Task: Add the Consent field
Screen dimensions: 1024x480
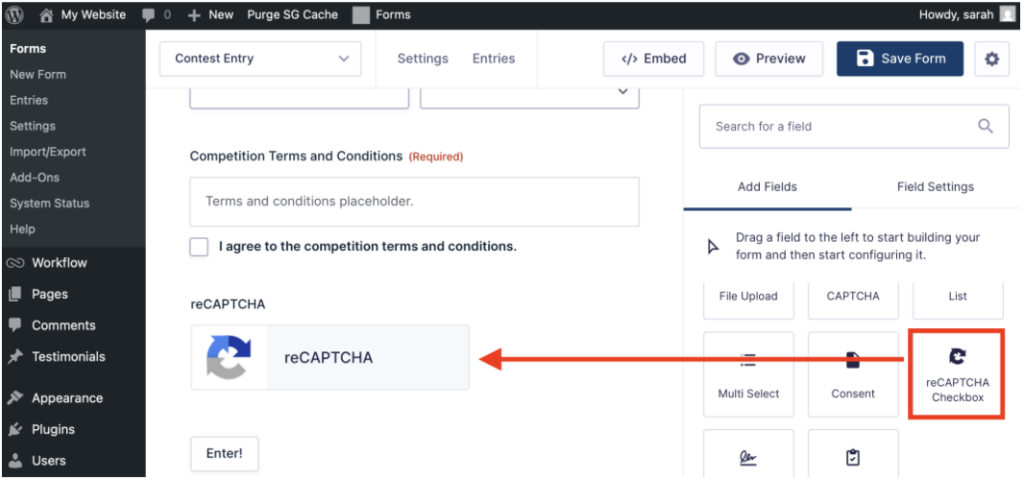Action: (x=853, y=374)
